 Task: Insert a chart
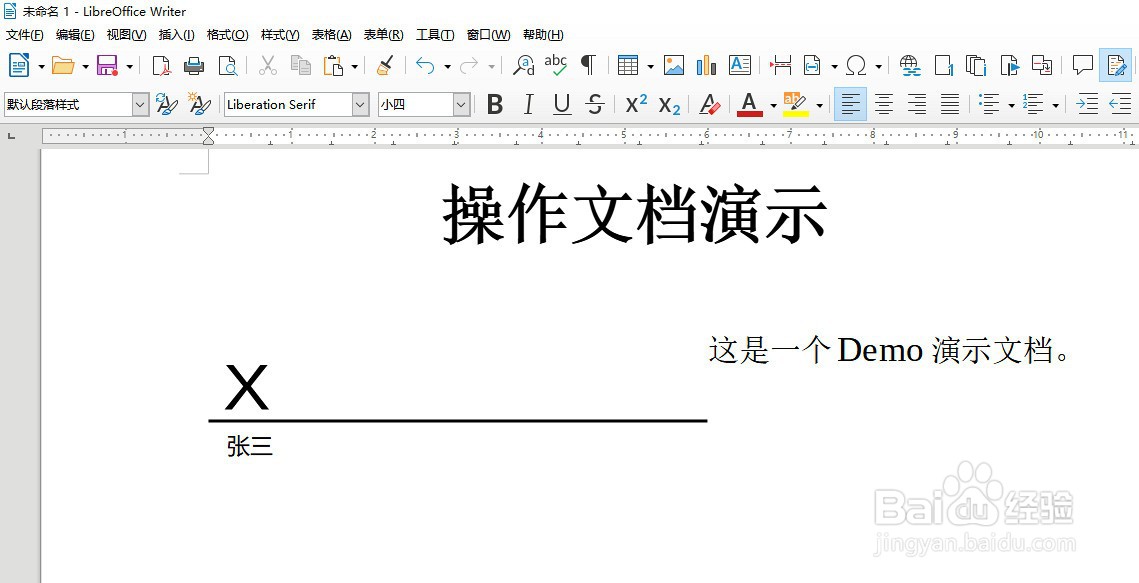pos(706,64)
